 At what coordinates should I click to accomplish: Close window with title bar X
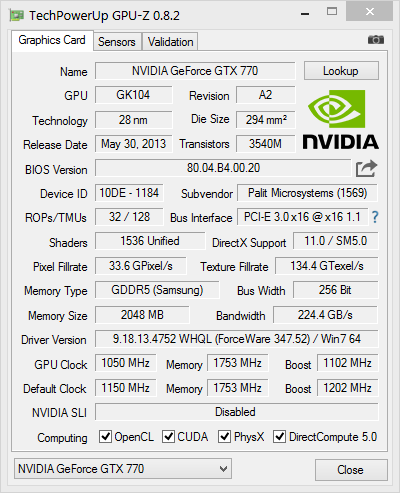coord(369,12)
